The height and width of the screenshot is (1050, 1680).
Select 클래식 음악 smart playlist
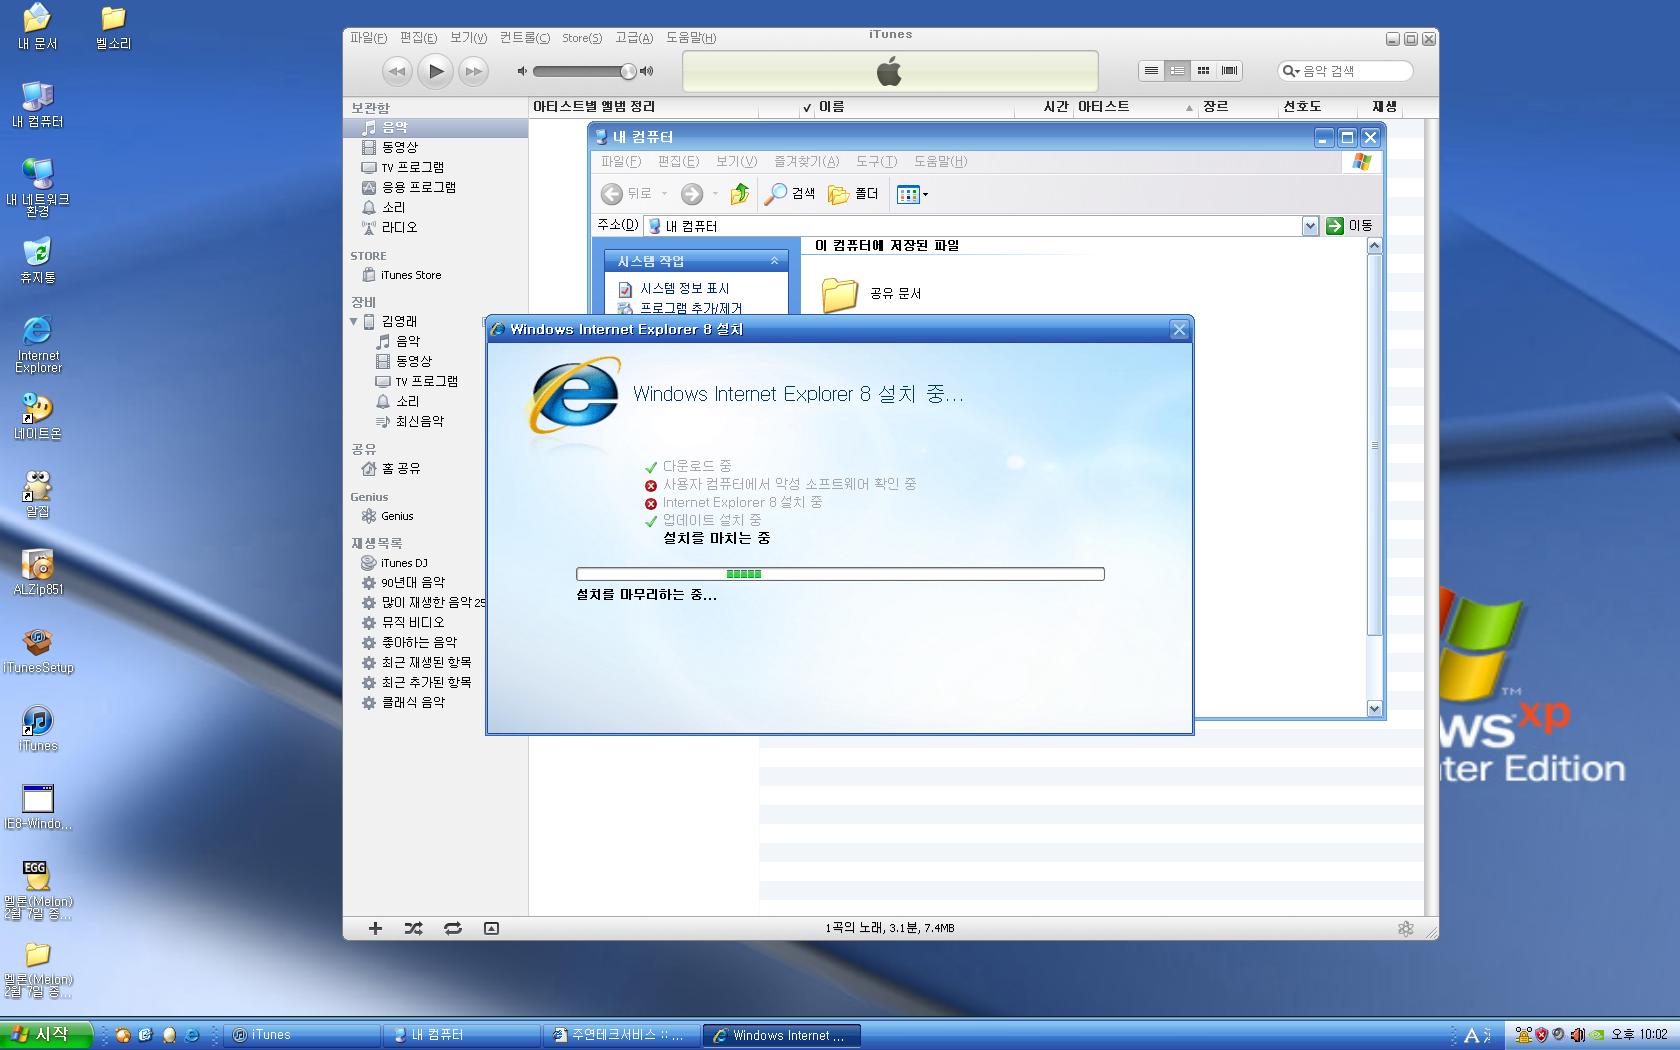[x=415, y=702]
